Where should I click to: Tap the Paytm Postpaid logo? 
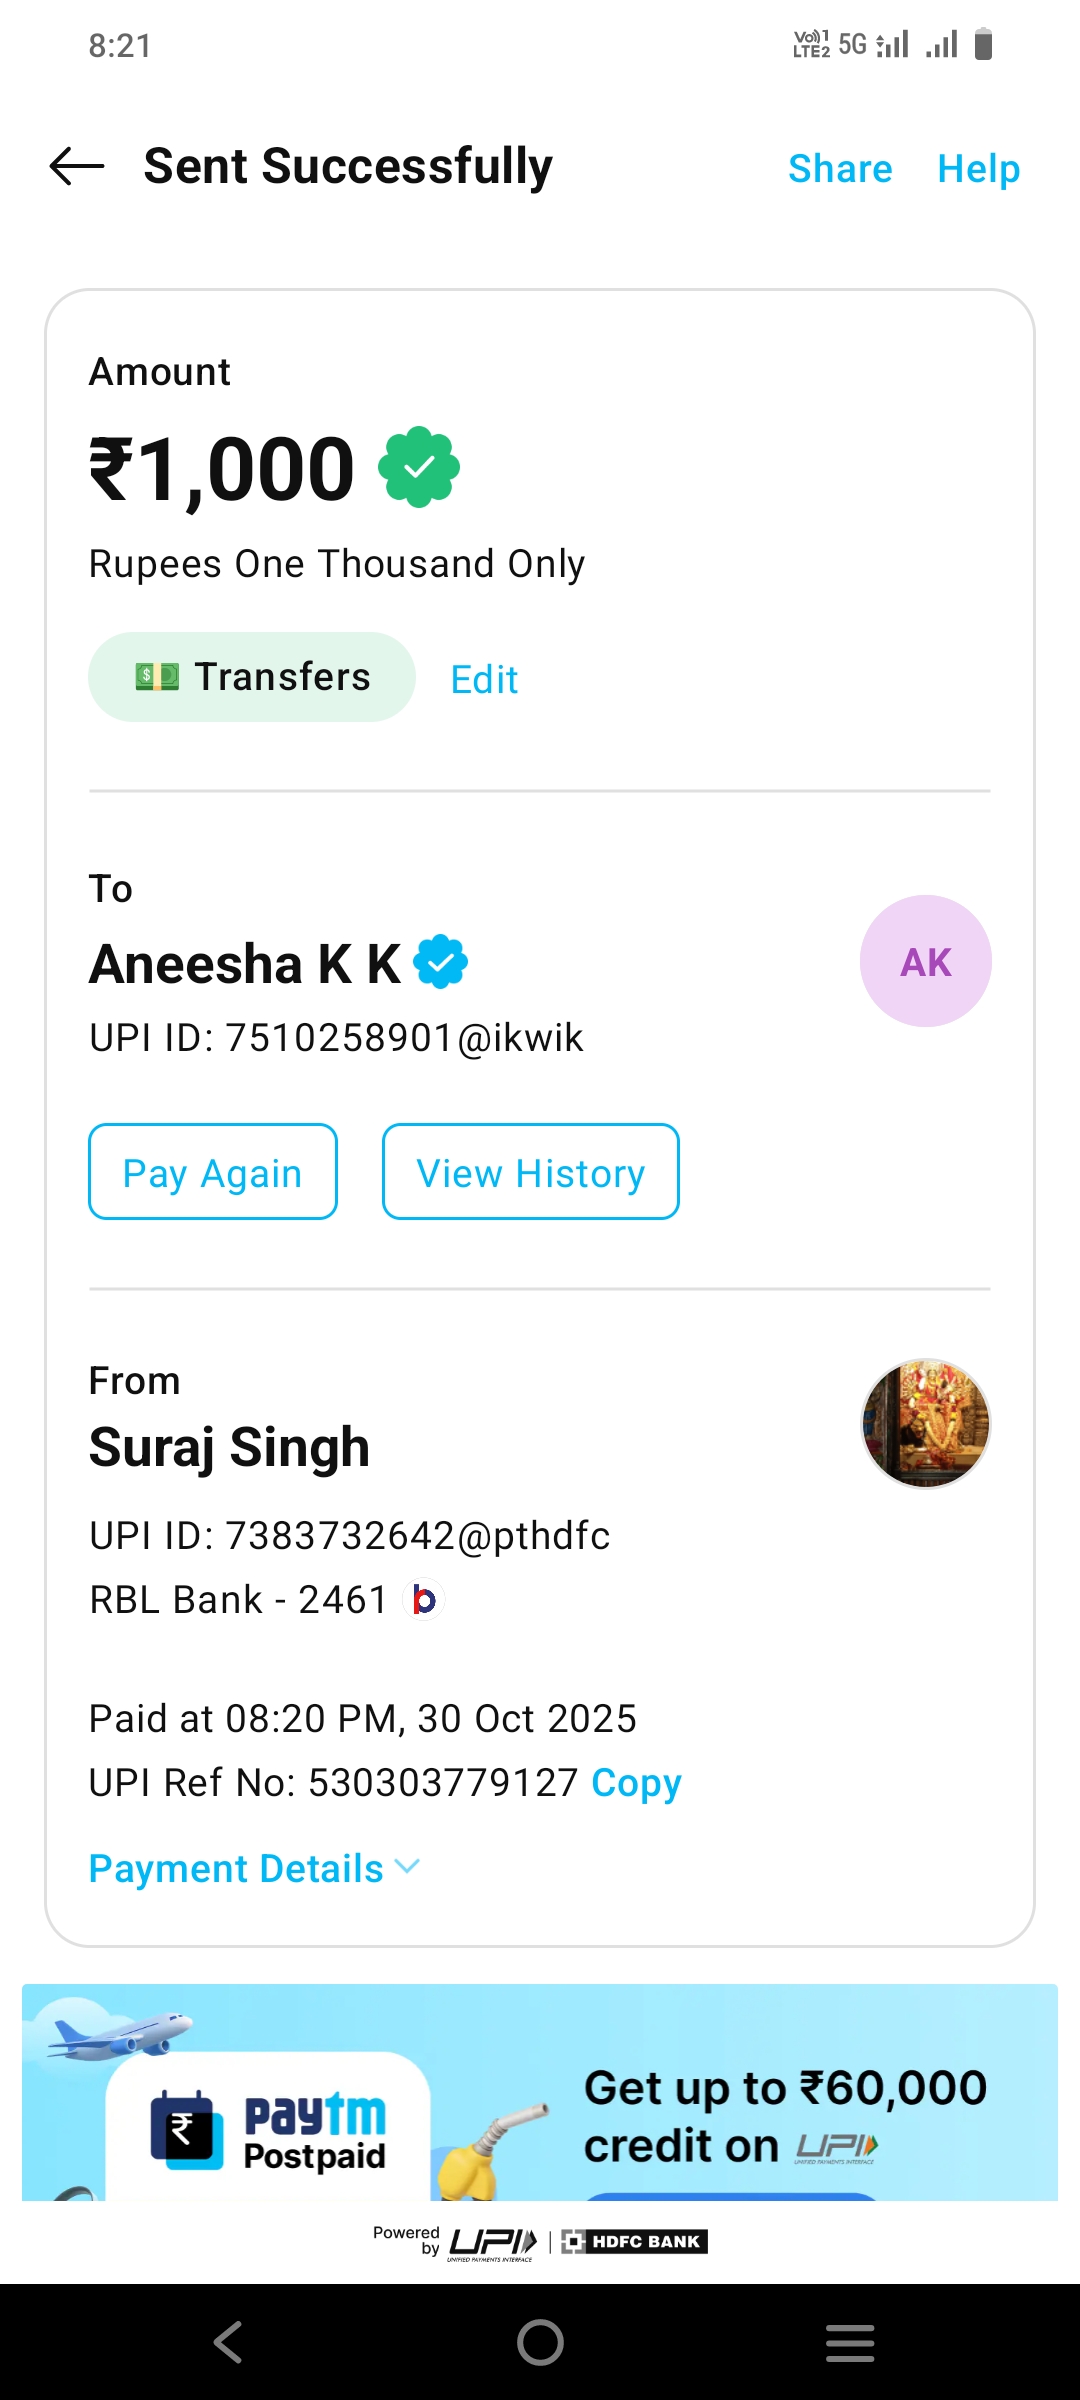269,2129
